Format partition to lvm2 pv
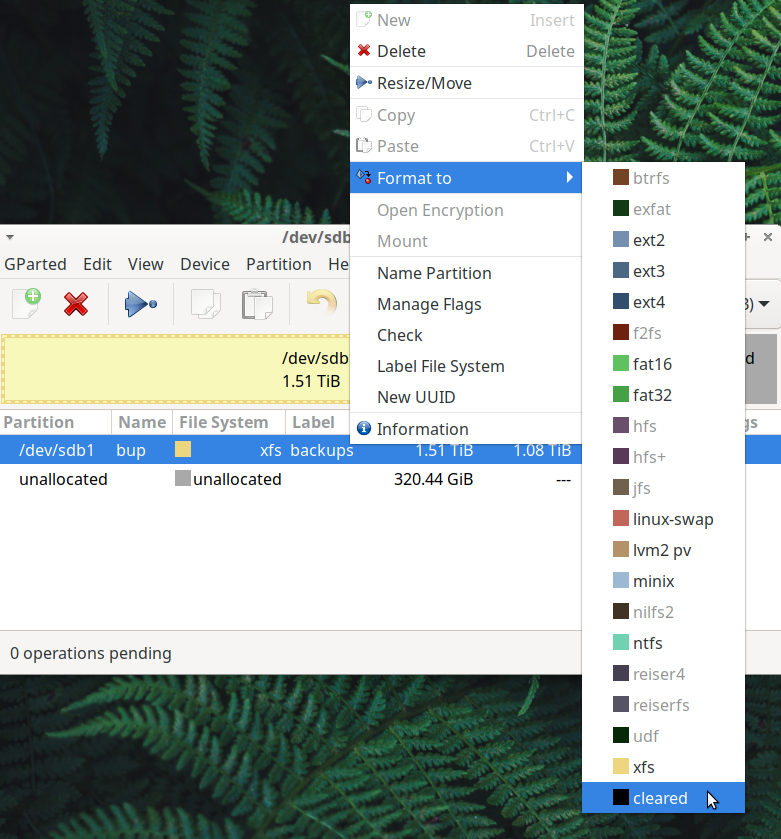This screenshot has height=839, width=781. click(x=663, y=550)
